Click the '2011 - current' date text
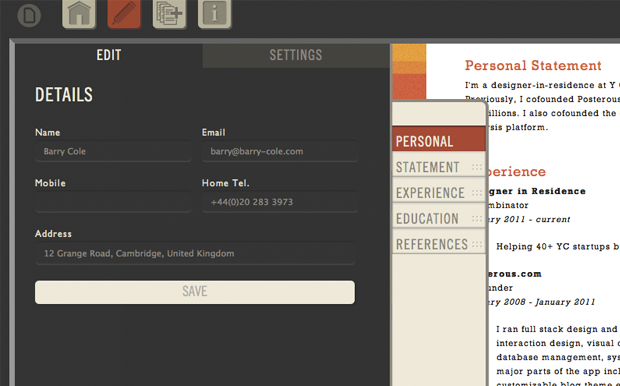Image resolution: width=620 pixels, height=386 pixels. (x=537, y=219)
